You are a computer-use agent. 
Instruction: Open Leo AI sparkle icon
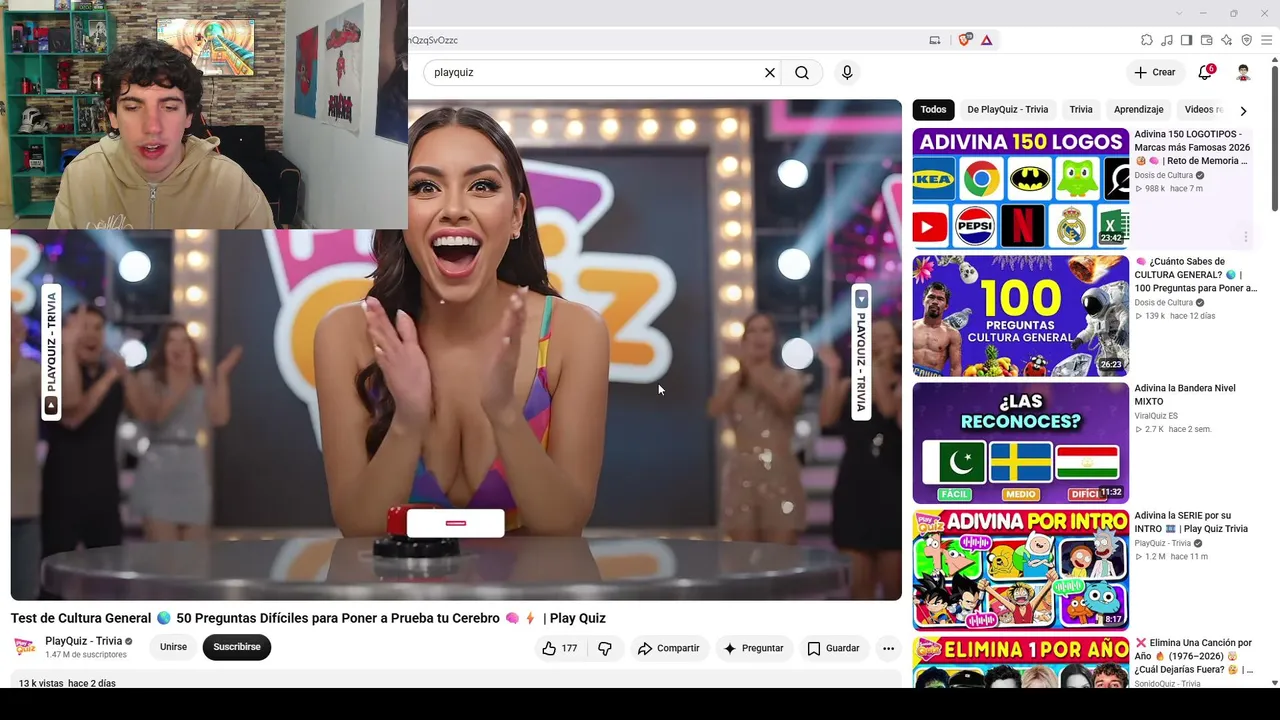click(x=1226, y=40)
